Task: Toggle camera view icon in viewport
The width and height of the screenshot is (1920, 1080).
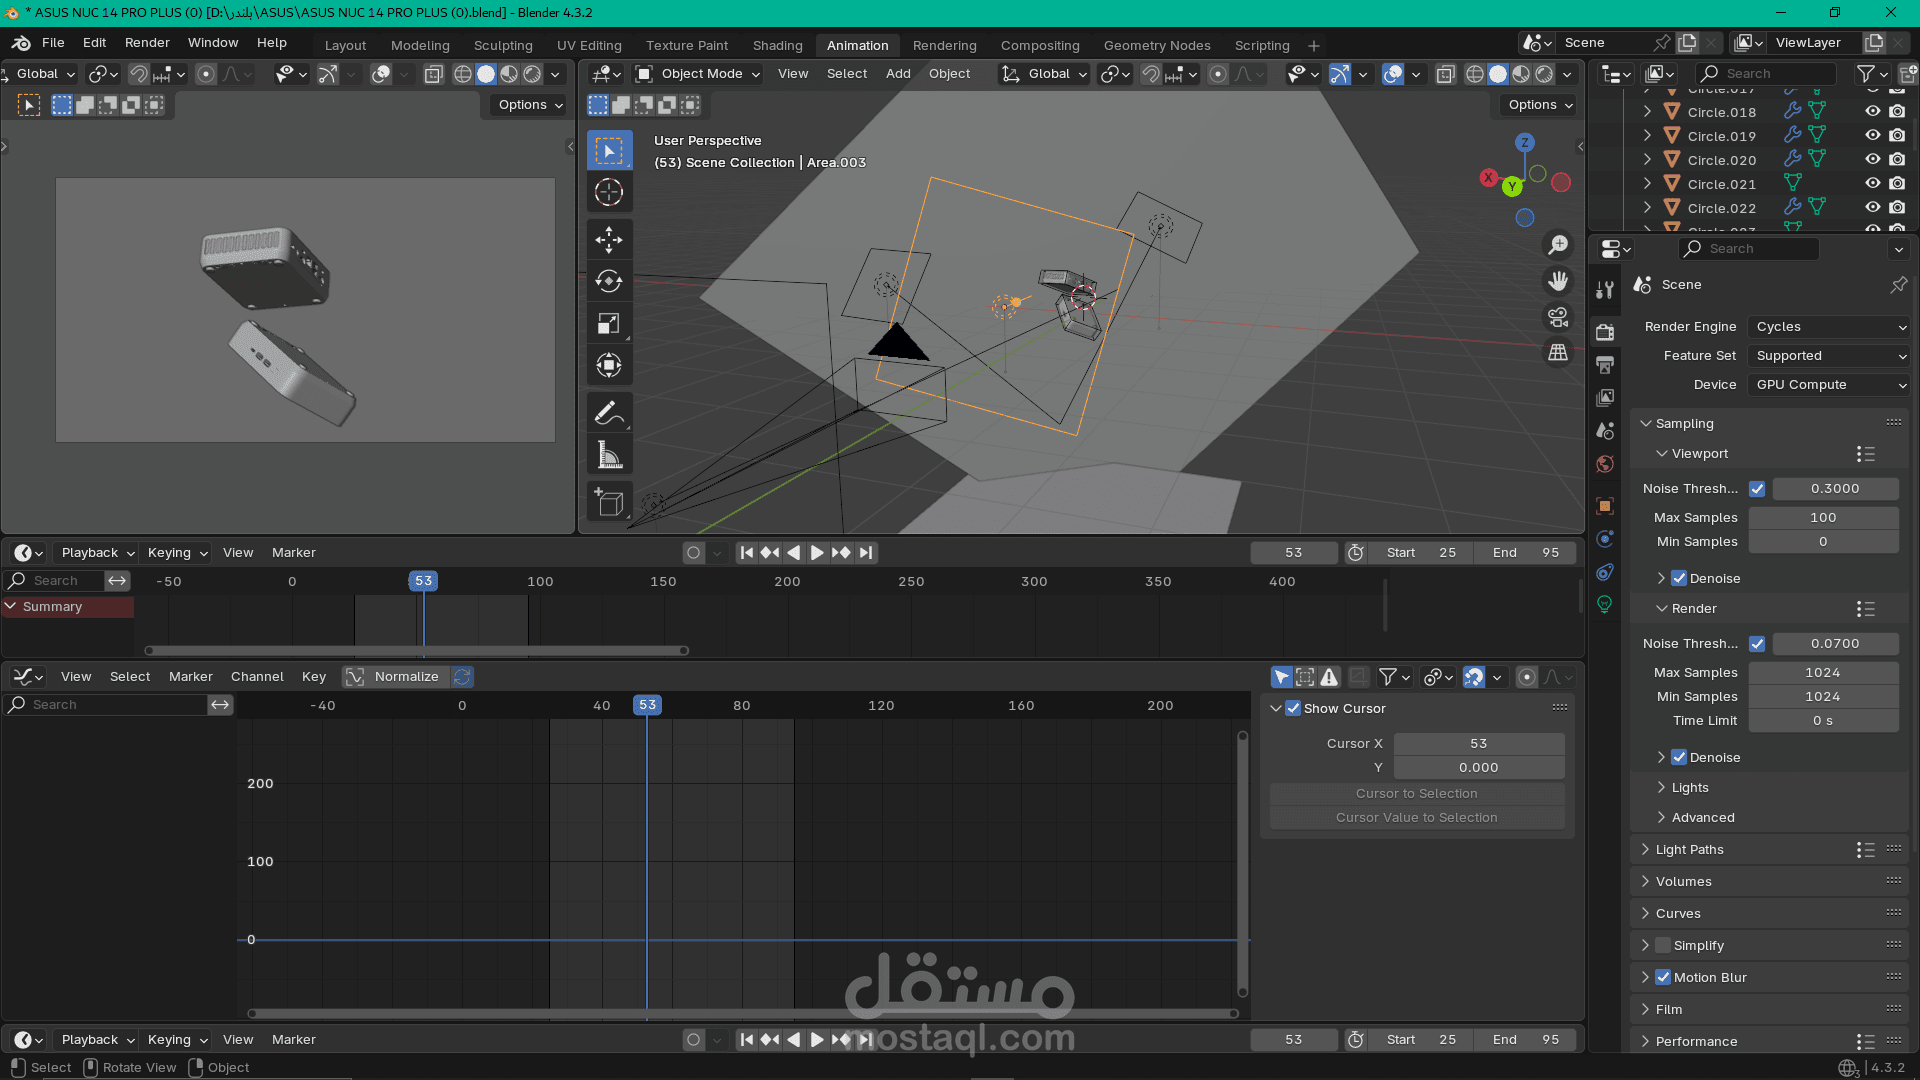Action: pos(1558,317)
